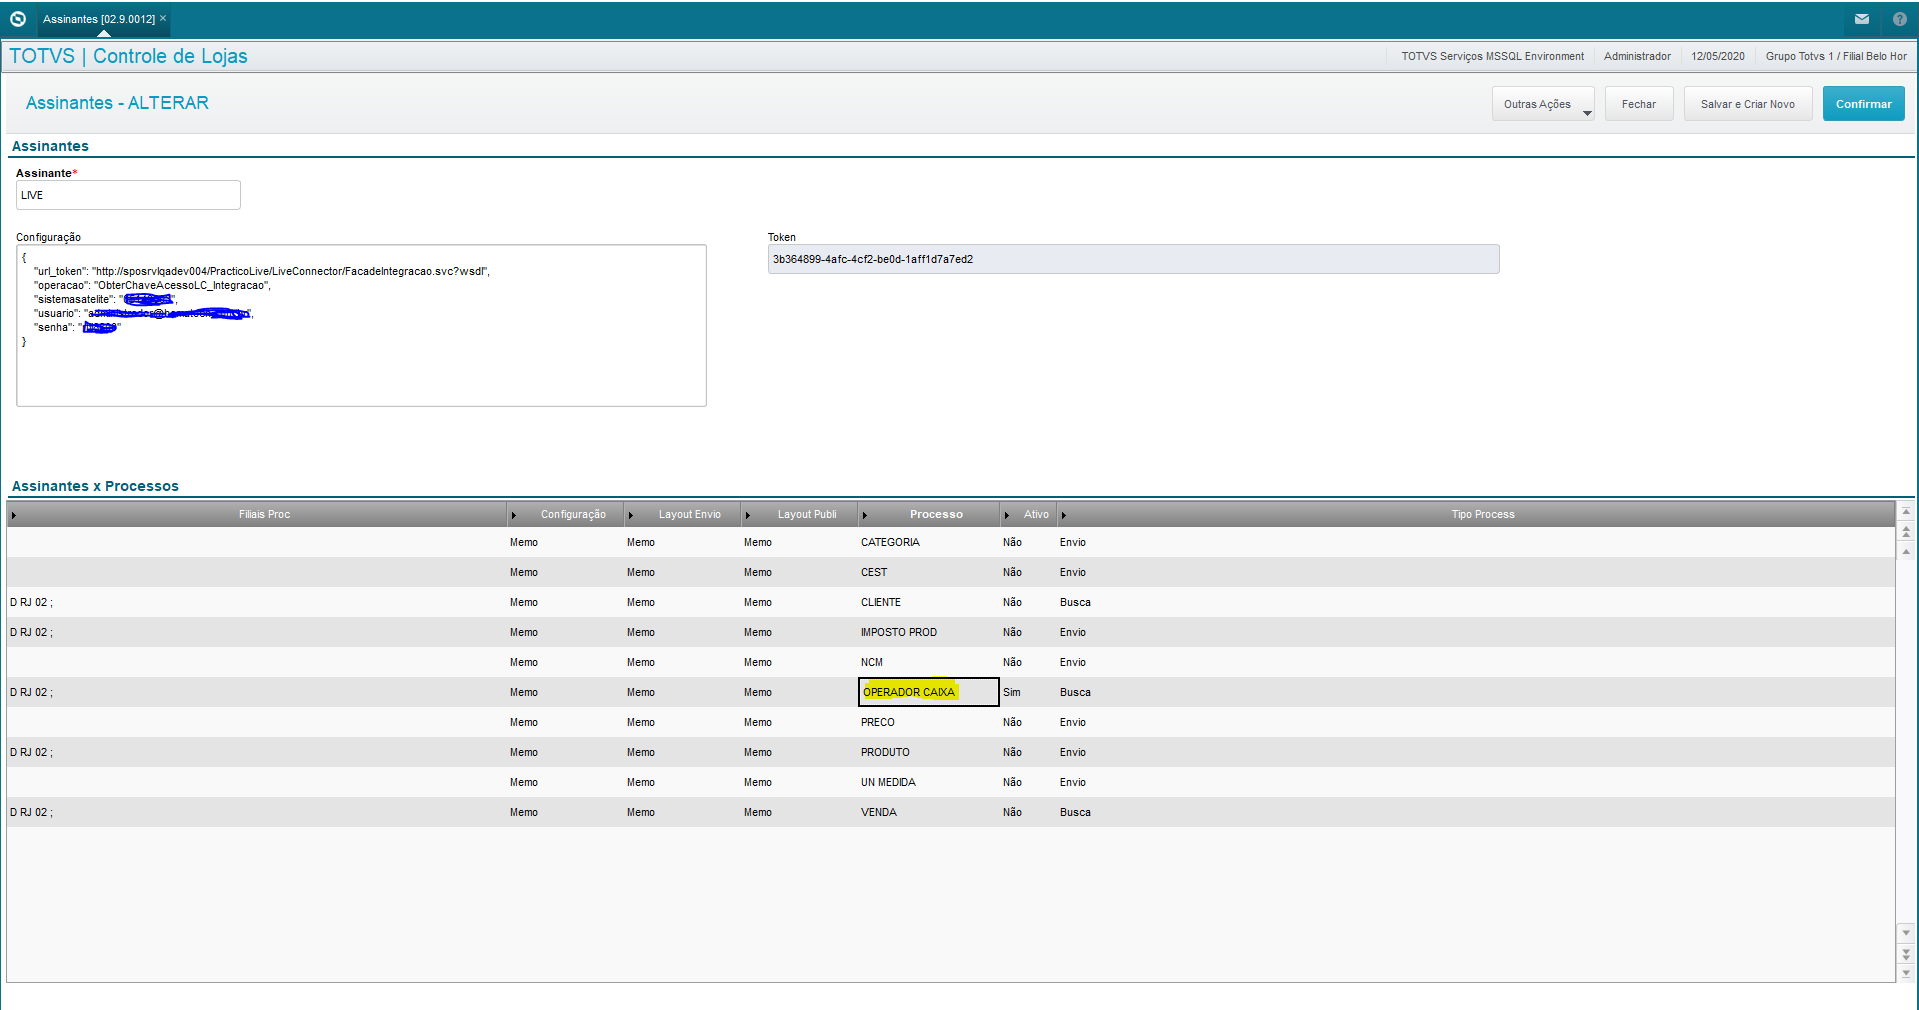This screenshot has height=1010, width=1919.
Task: Click the Configuração column header arrow
Action: pyautogui.click(x=514, y=515)
